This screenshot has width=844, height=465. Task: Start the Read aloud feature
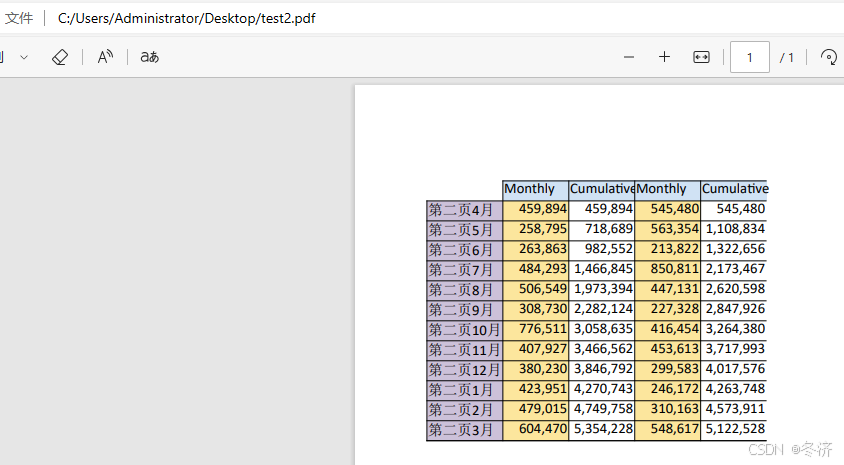click(x=106, y=57)
